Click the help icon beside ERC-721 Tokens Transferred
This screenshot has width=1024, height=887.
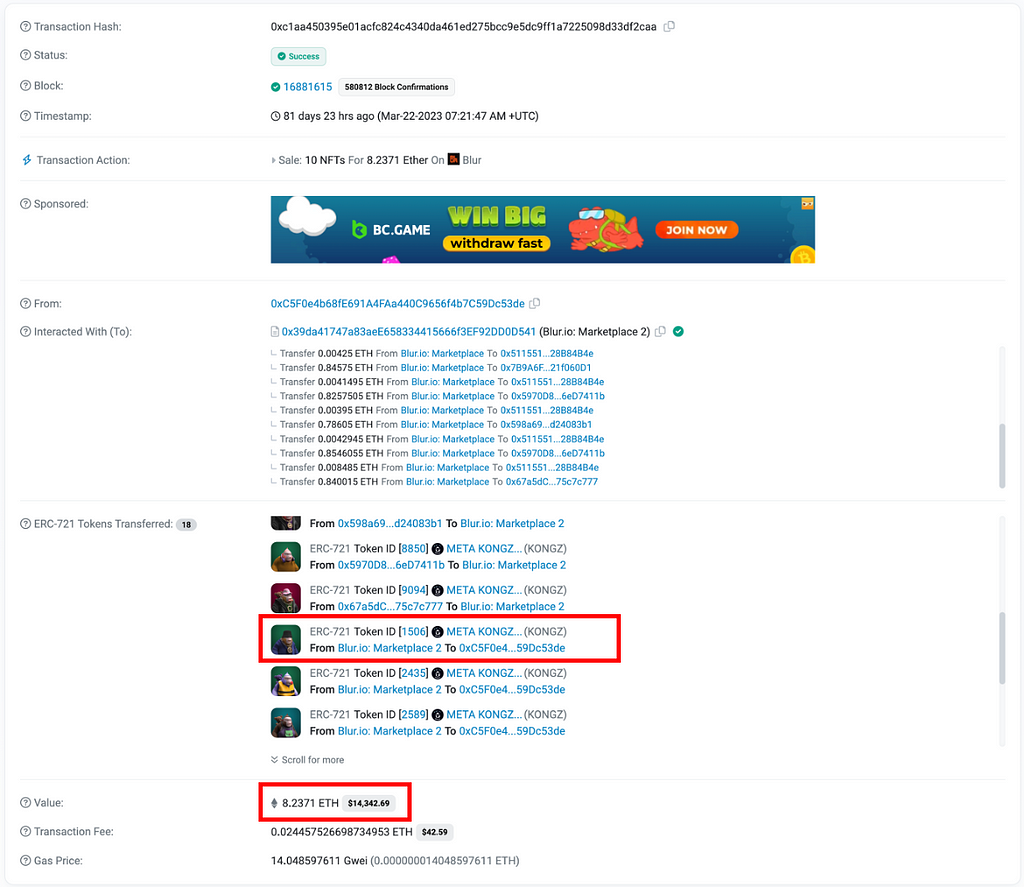25,524
